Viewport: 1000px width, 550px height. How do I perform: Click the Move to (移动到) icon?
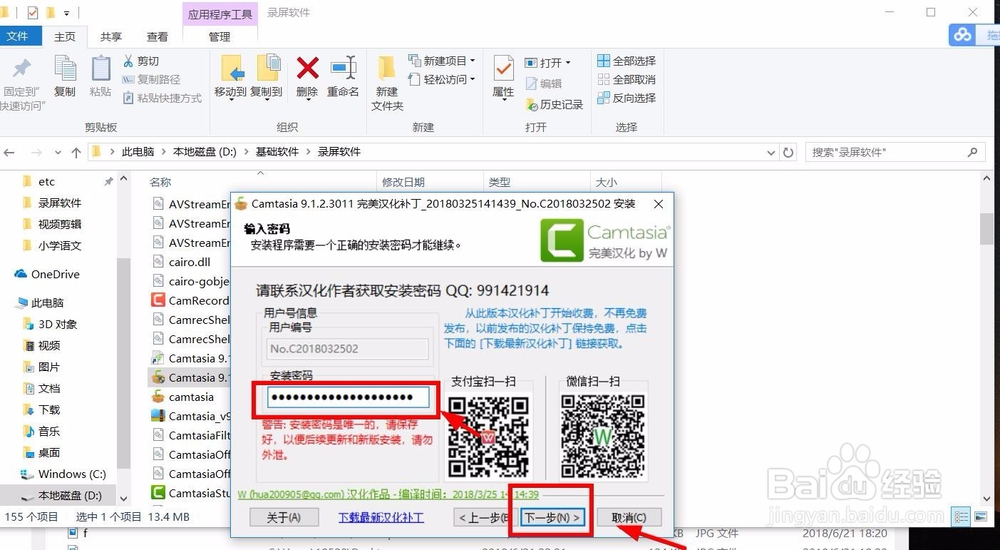231,68
